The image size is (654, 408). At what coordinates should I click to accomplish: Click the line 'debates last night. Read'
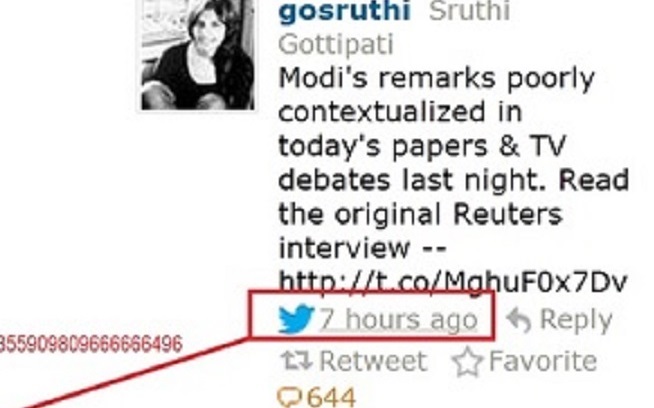click(453, 180)
